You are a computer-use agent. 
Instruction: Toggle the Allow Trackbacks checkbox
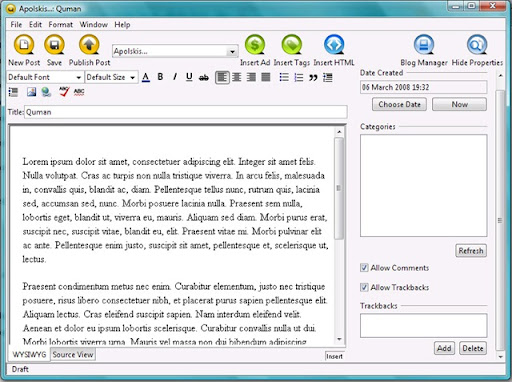[x=364, y=287]
